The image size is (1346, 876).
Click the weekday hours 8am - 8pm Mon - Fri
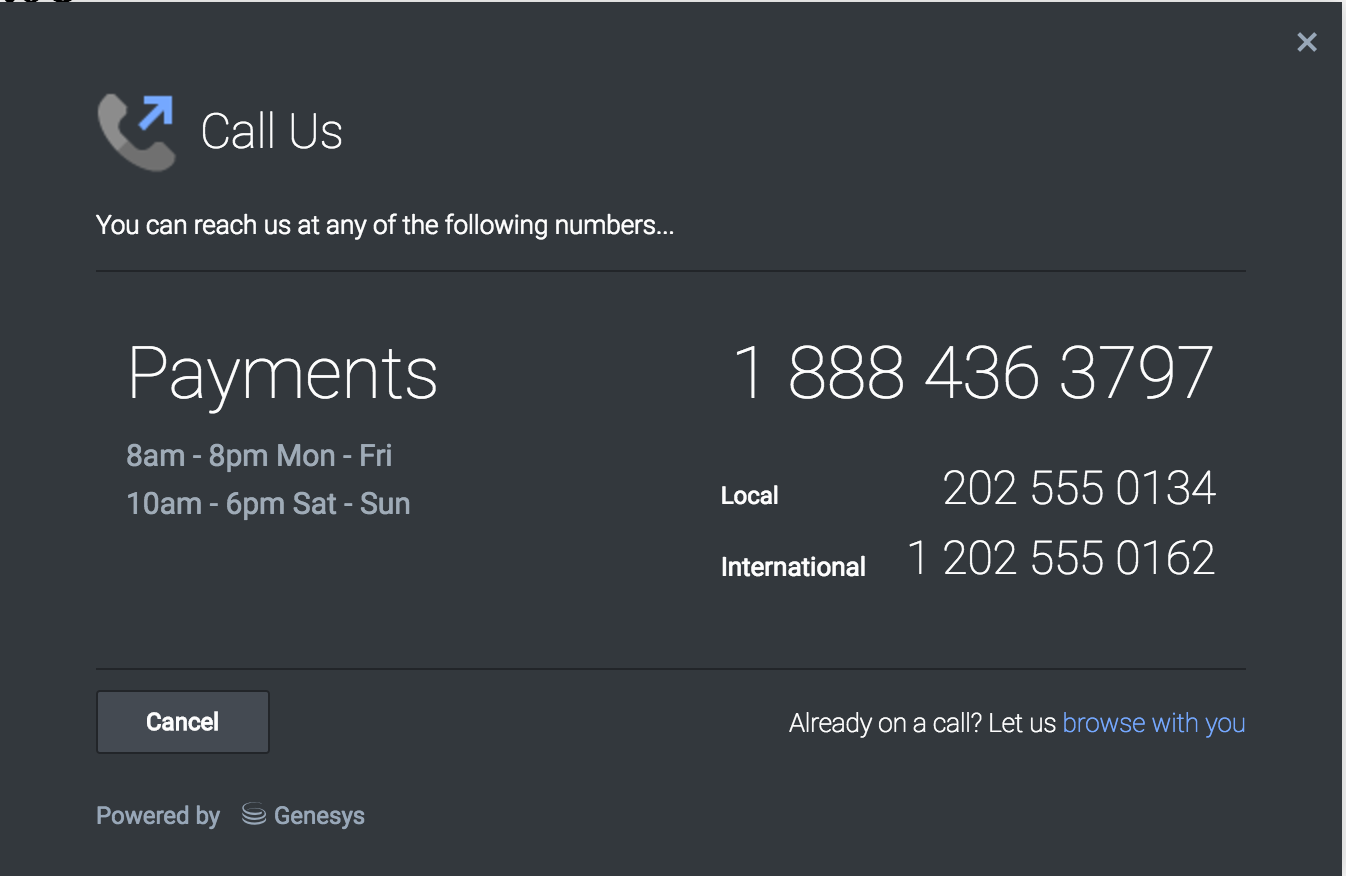click(259, 456)
